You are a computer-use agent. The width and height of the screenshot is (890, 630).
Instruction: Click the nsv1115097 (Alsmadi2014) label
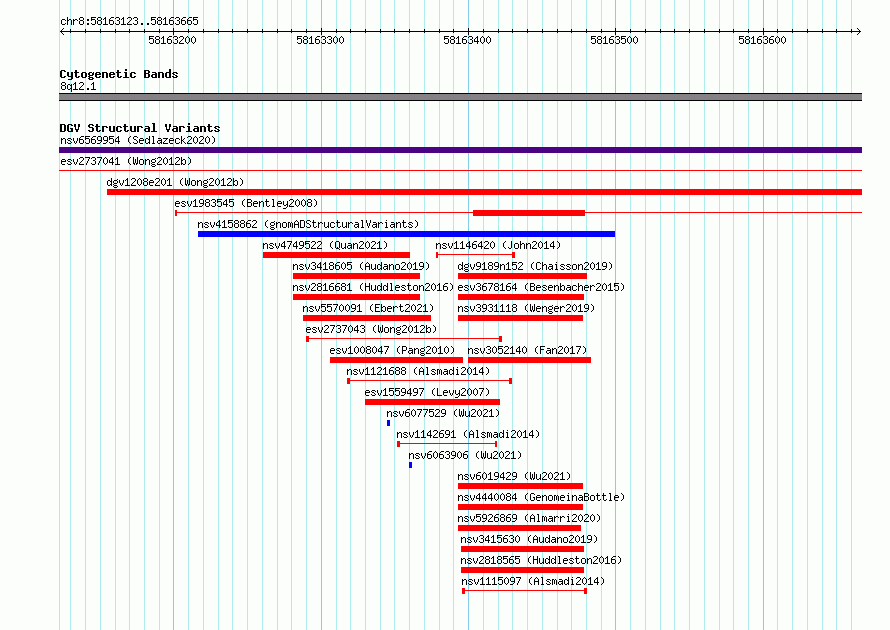[x=533, y=581]
